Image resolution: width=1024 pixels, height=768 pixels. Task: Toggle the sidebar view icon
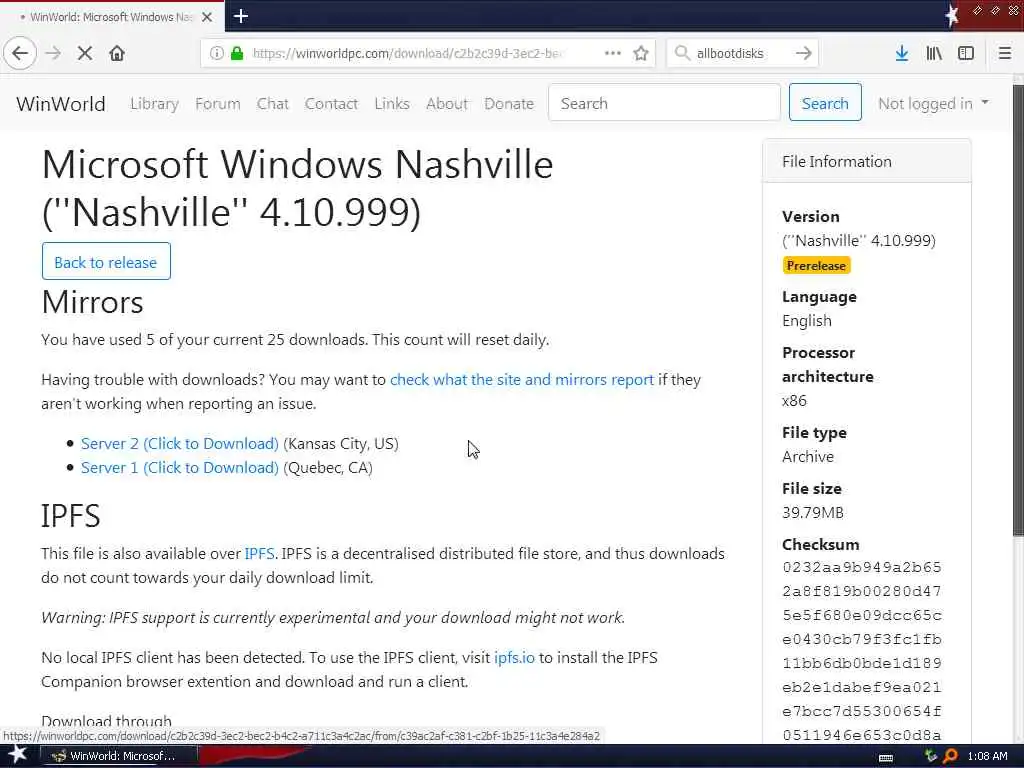point(966,53)
